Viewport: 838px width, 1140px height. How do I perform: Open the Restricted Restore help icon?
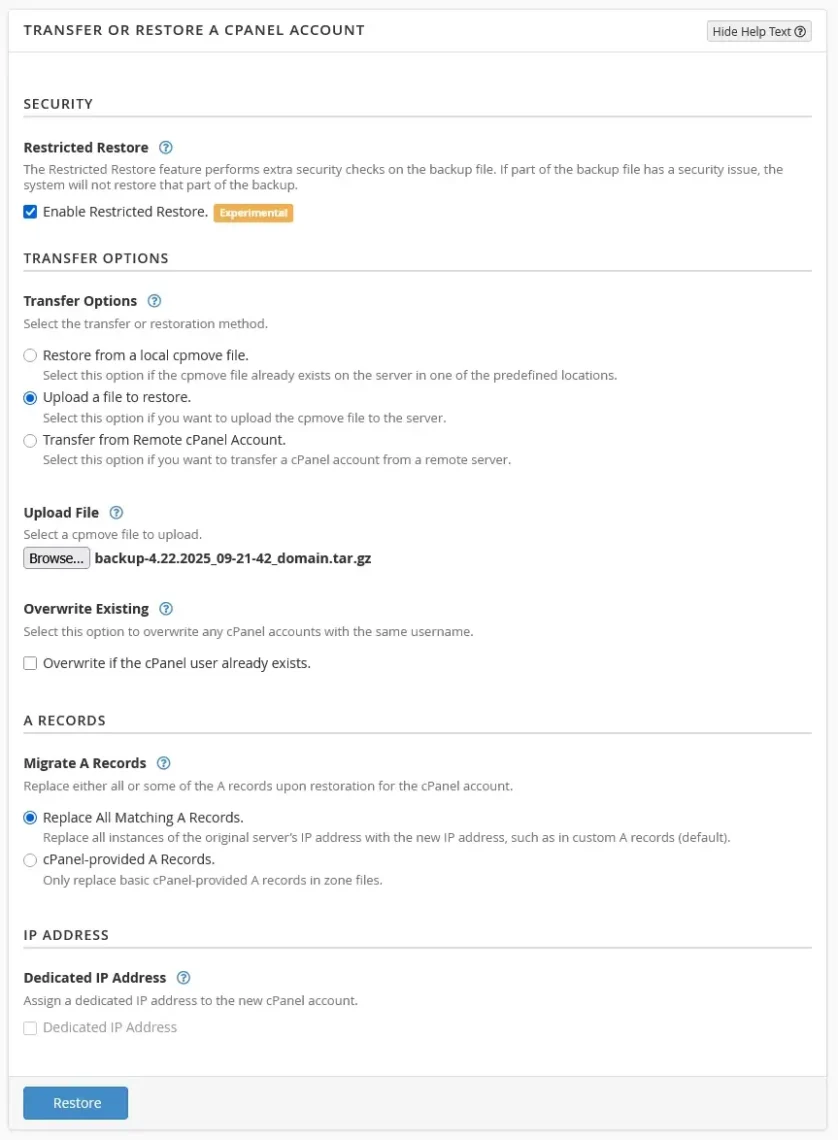coord(166,147)
